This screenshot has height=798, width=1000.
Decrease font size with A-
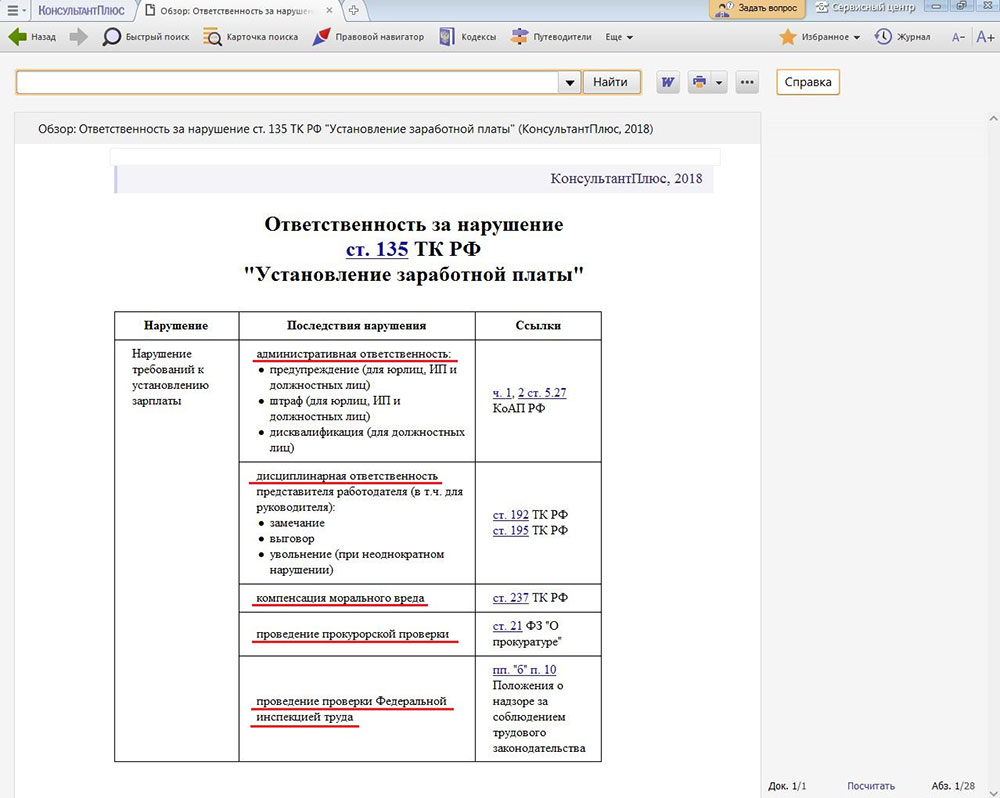pos(958,37)
